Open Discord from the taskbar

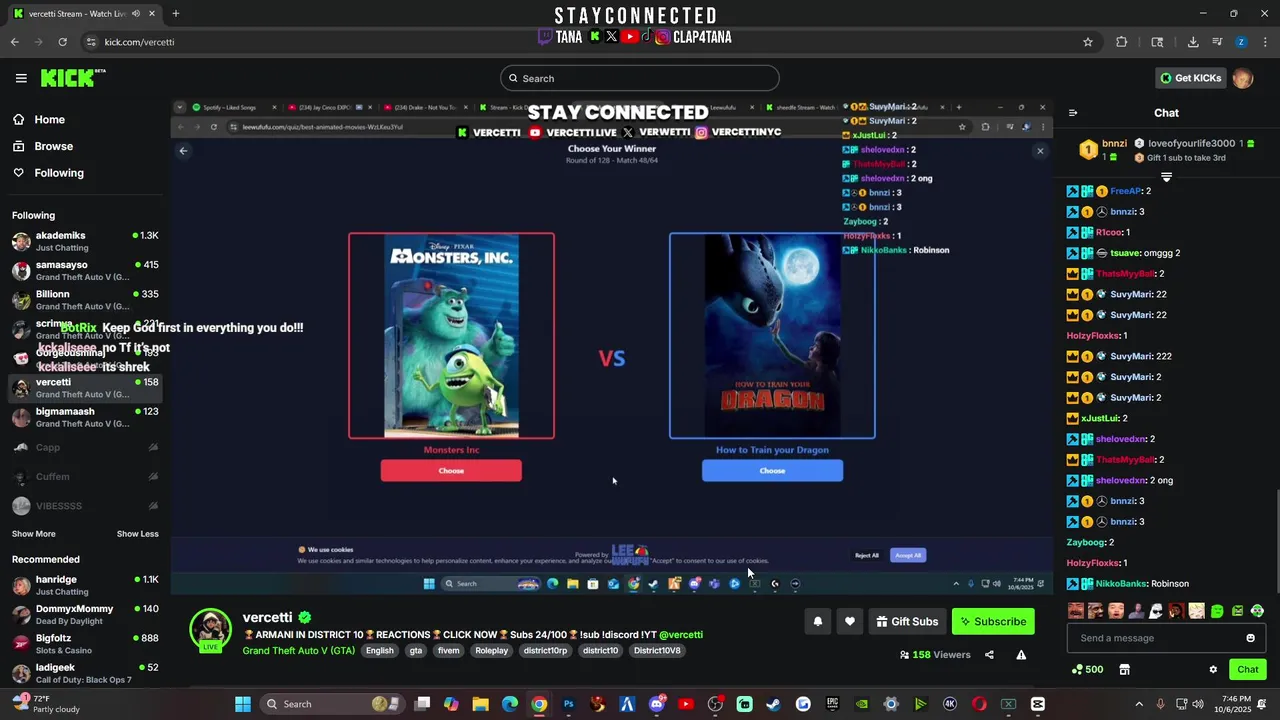tap(656, 704)
